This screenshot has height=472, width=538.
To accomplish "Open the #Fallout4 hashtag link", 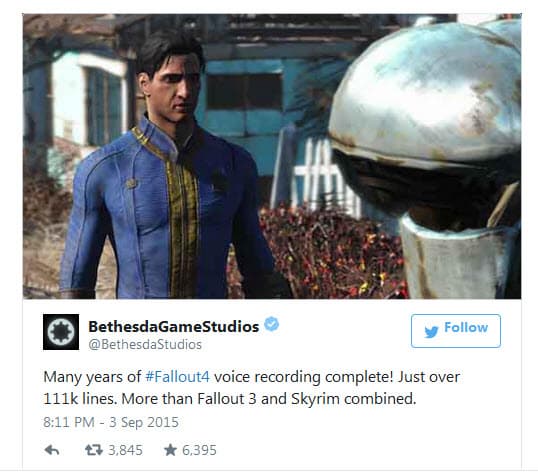I will coord(177,377).
